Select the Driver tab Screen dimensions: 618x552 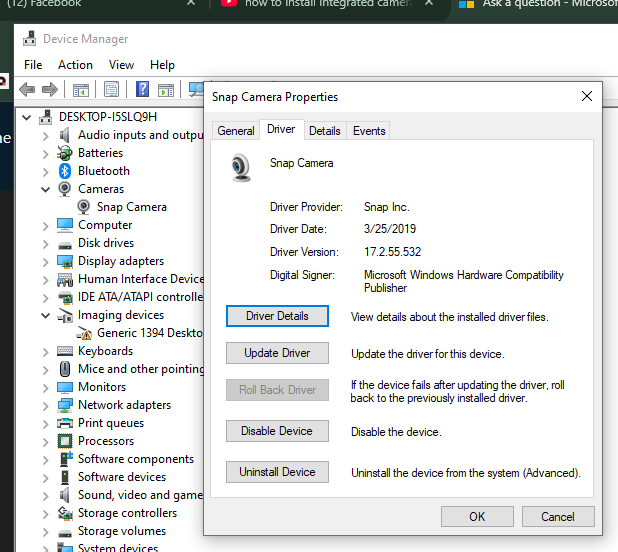[281, 129]
